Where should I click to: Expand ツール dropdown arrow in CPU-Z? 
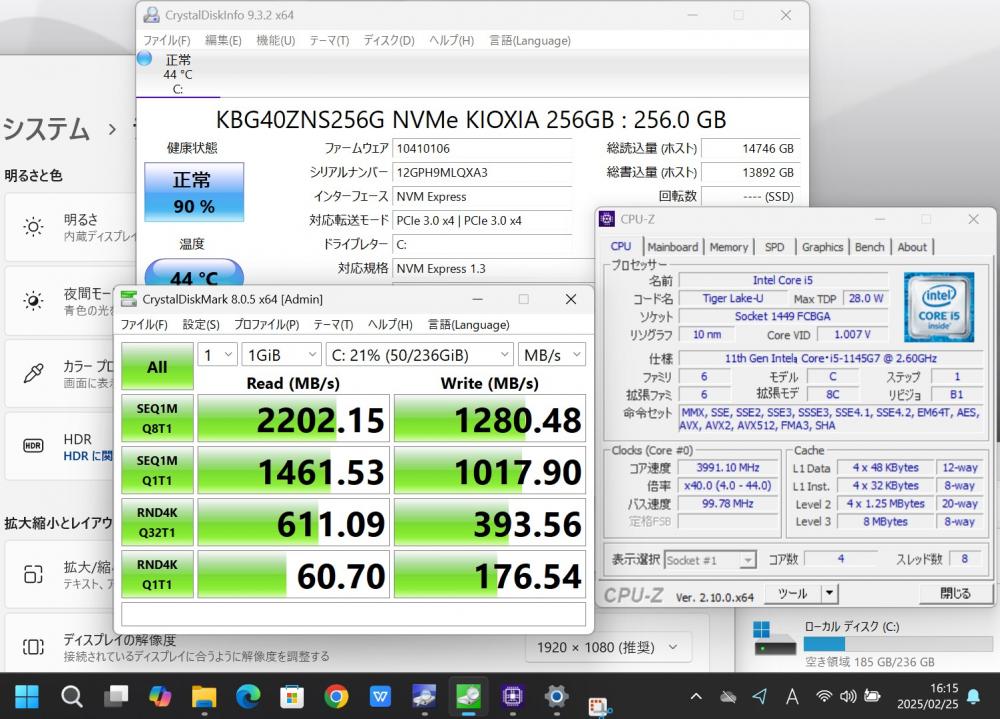pyautogui.click(x=829, y=593)
